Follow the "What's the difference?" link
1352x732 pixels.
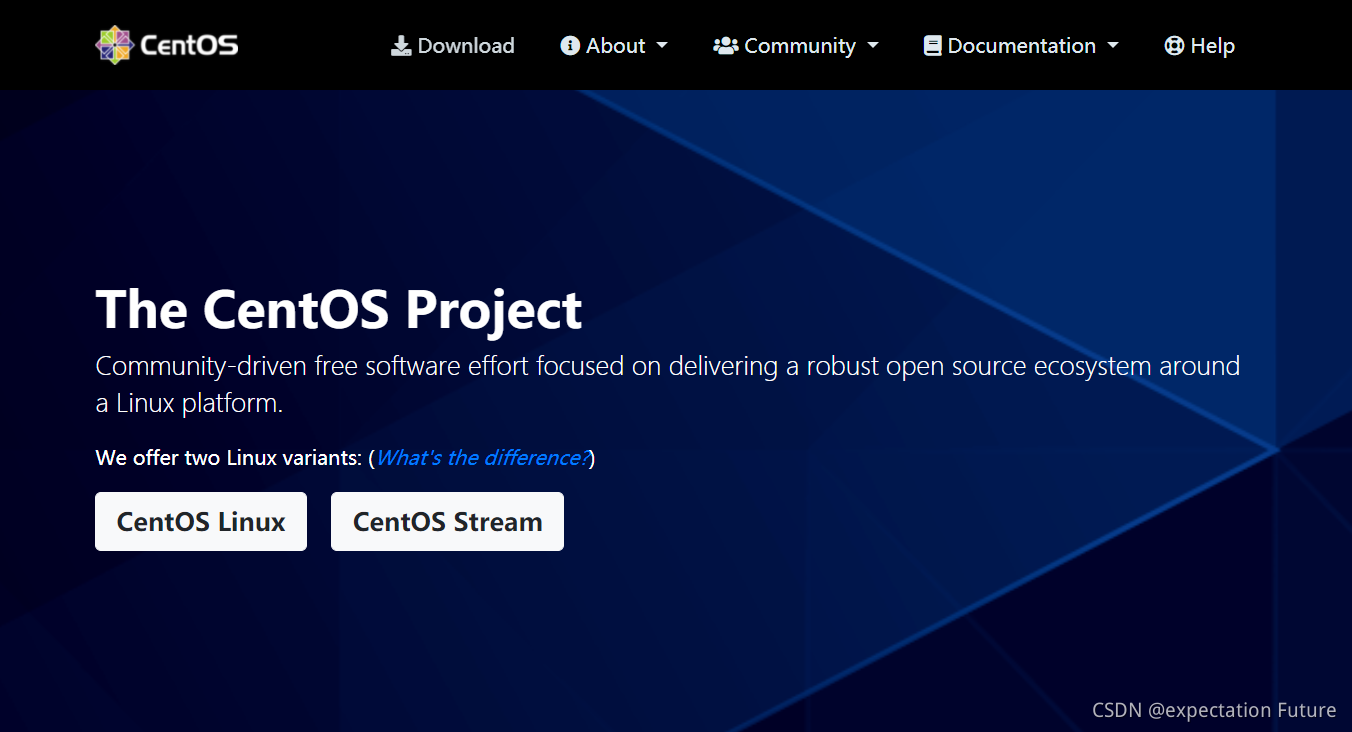tap(482, 458)
